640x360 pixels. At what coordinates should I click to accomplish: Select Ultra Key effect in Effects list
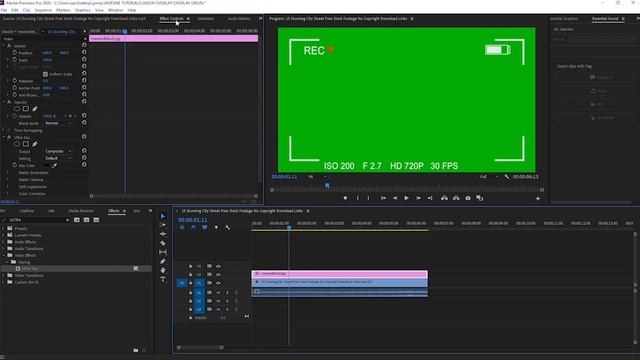coord(29,269)
